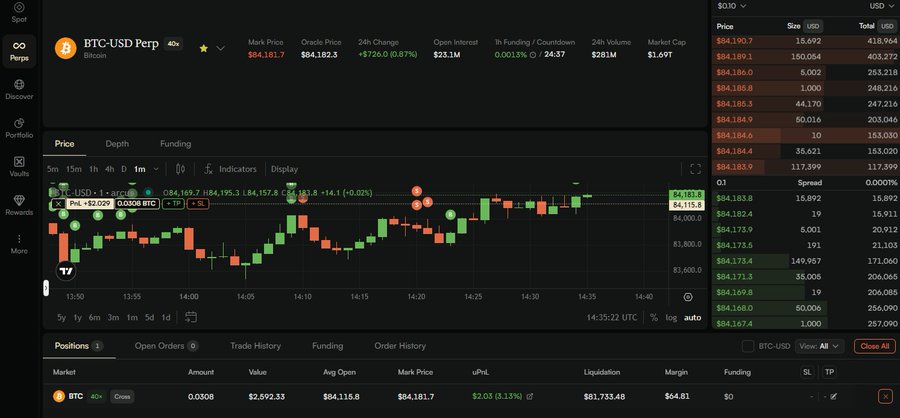Select the D chart interval

[123, 169]
